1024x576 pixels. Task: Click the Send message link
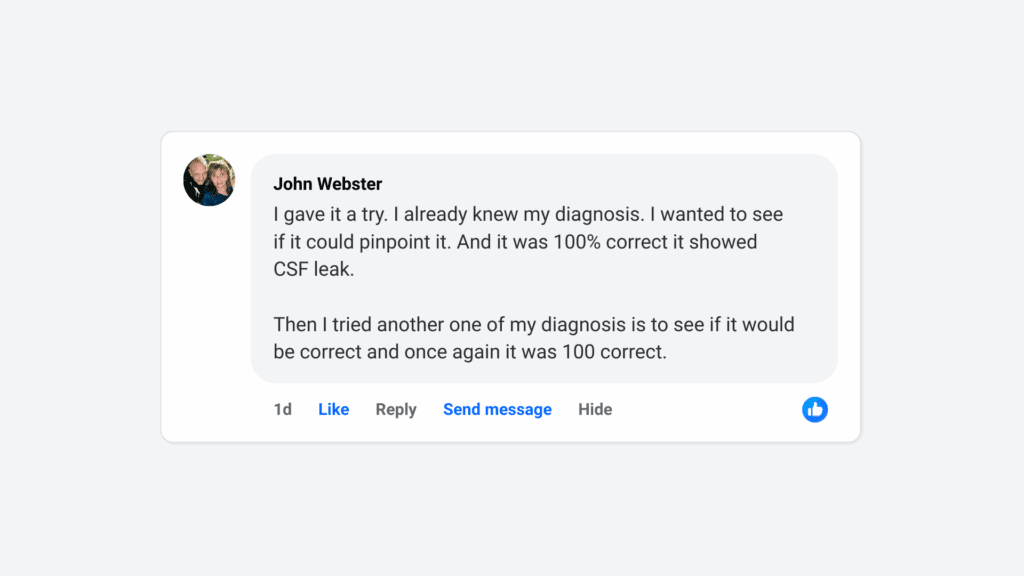point(497,409)
